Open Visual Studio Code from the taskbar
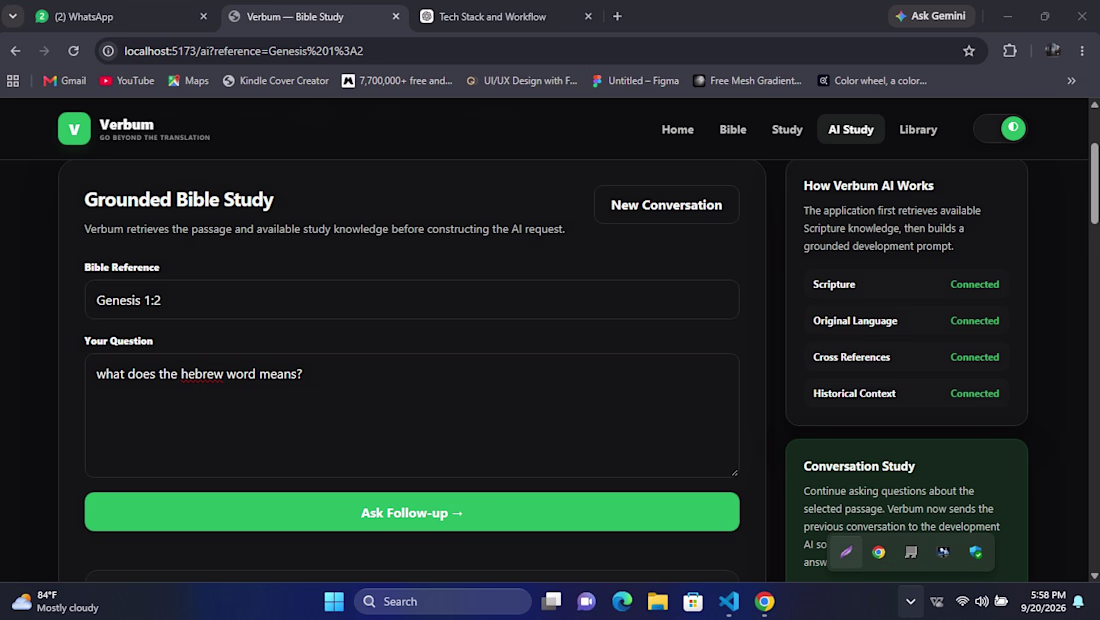This screenshot has width=1100, height=620. tap(728, 601)
